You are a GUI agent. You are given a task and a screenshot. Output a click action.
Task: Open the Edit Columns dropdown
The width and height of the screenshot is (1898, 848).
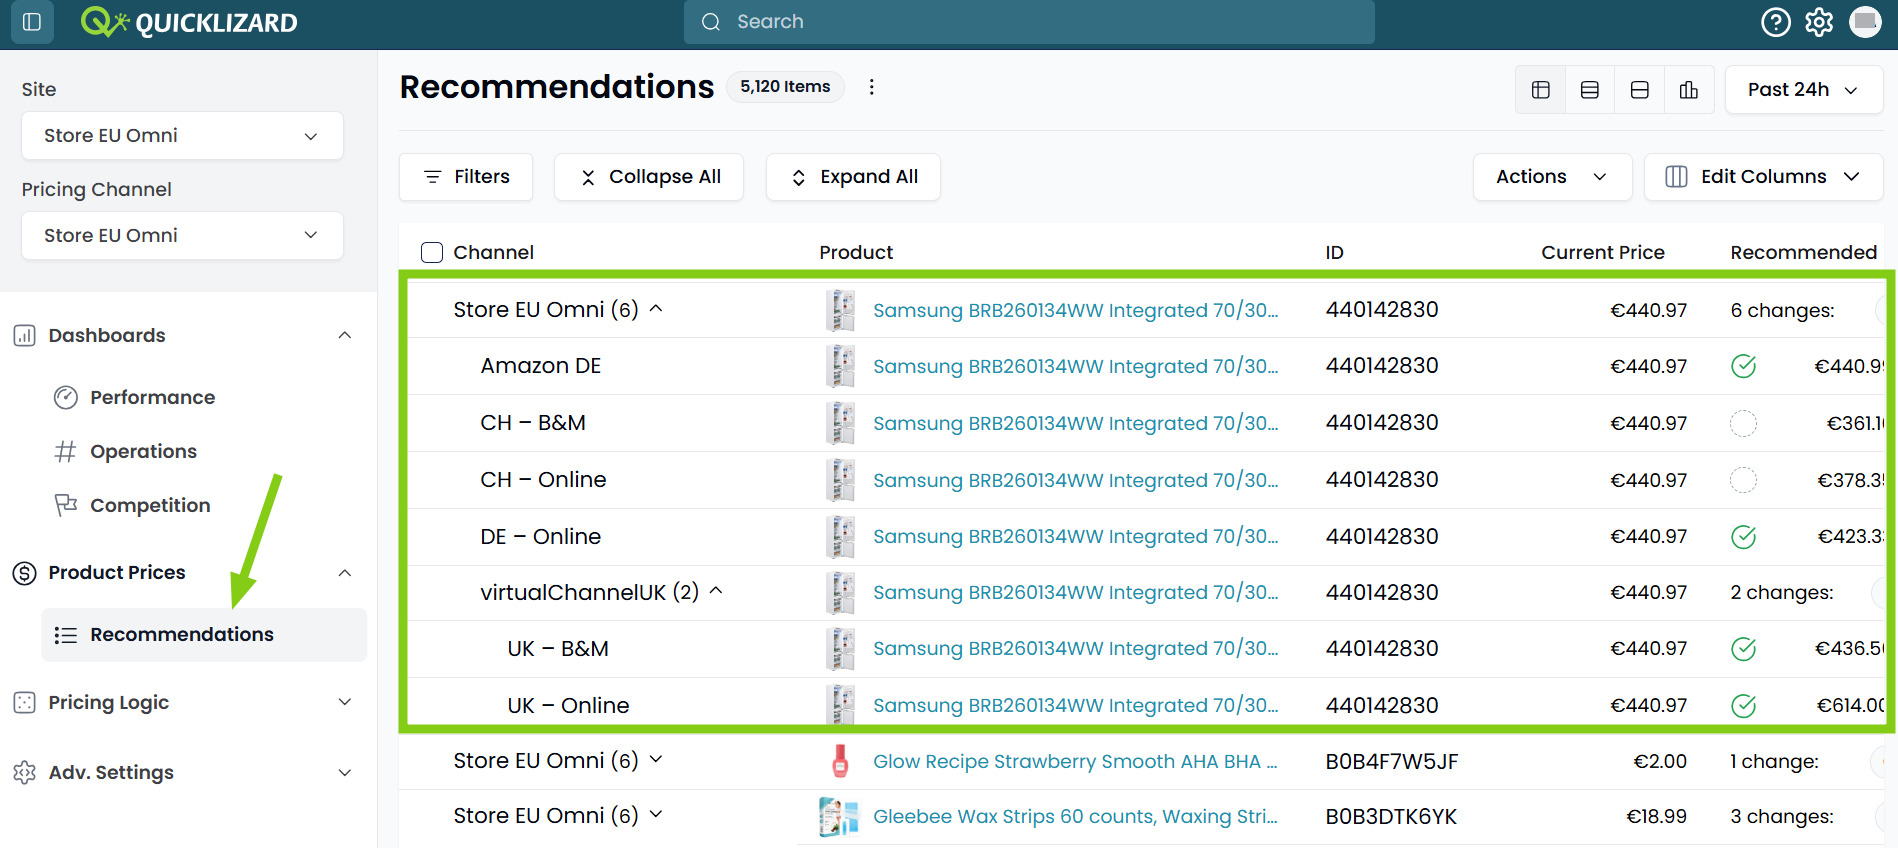[1764, 177]
